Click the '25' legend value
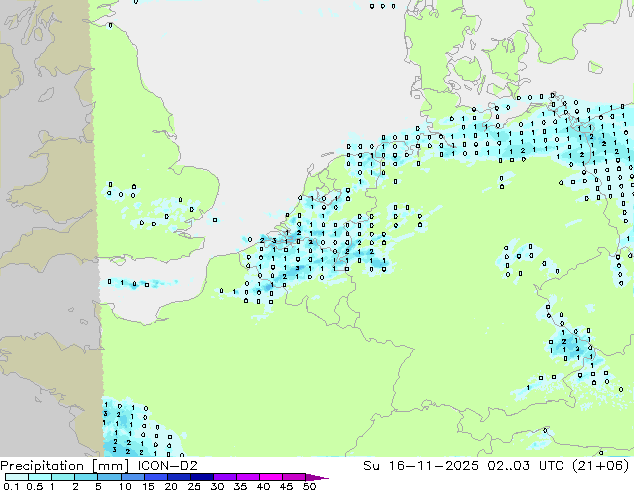634x490 pixels. pyautogui.click(x=194, y=486)
